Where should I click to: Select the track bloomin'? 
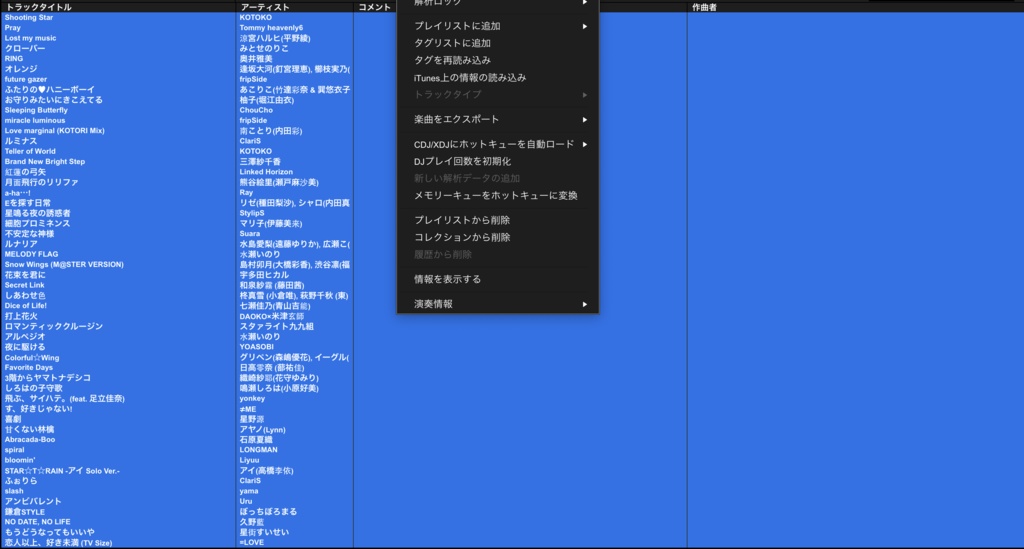click(20, 460)
